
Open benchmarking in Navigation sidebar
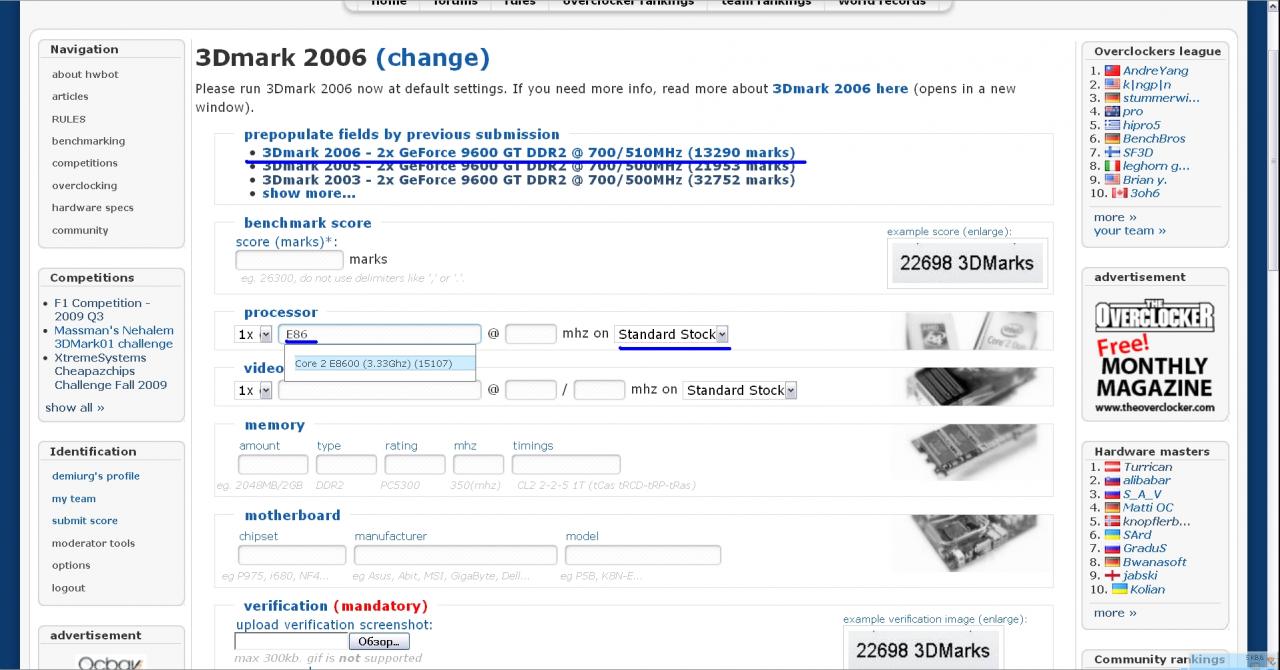click(88, 141)
